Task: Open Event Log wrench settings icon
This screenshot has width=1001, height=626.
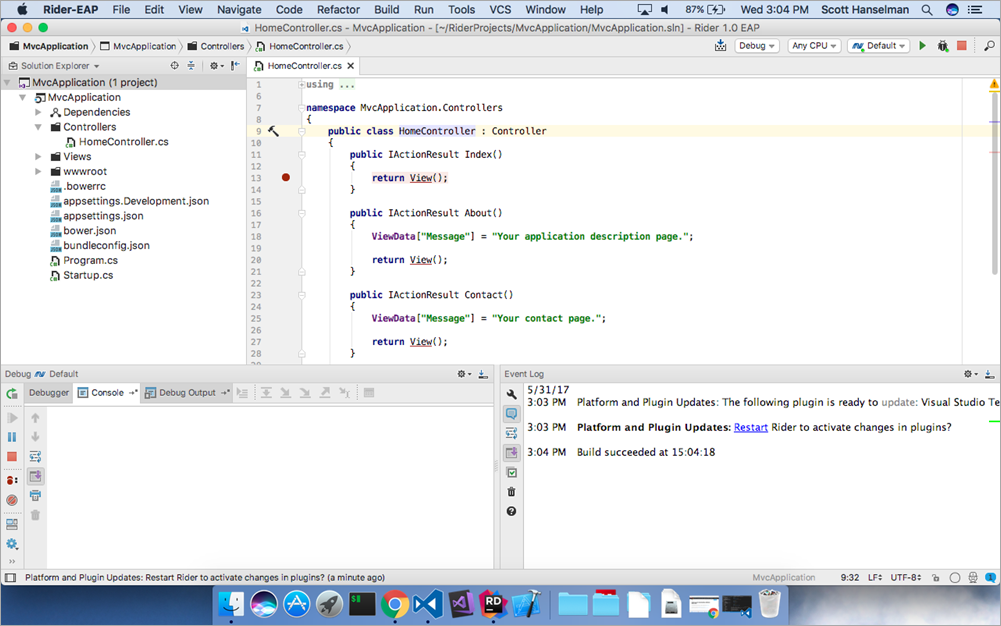Action: click(511, 394)
